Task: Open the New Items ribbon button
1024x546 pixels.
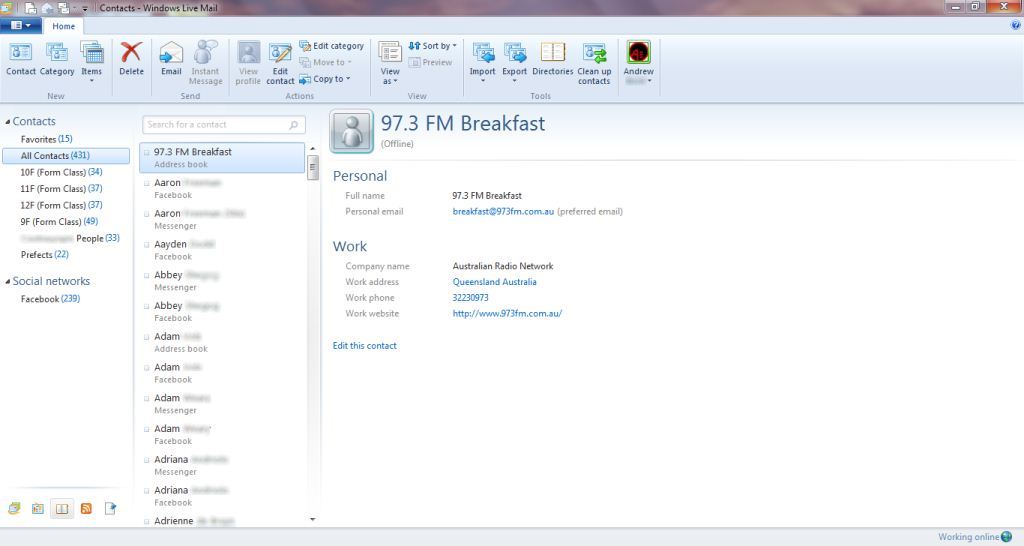Action: [x=91, y=62]
